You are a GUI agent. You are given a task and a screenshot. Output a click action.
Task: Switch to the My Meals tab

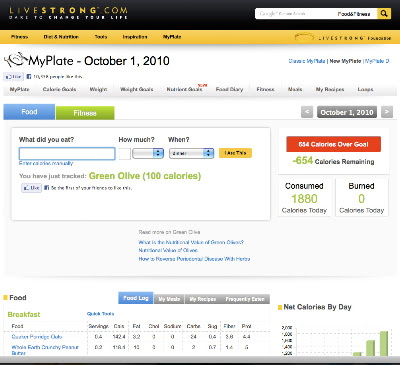[x=169, y=299]
